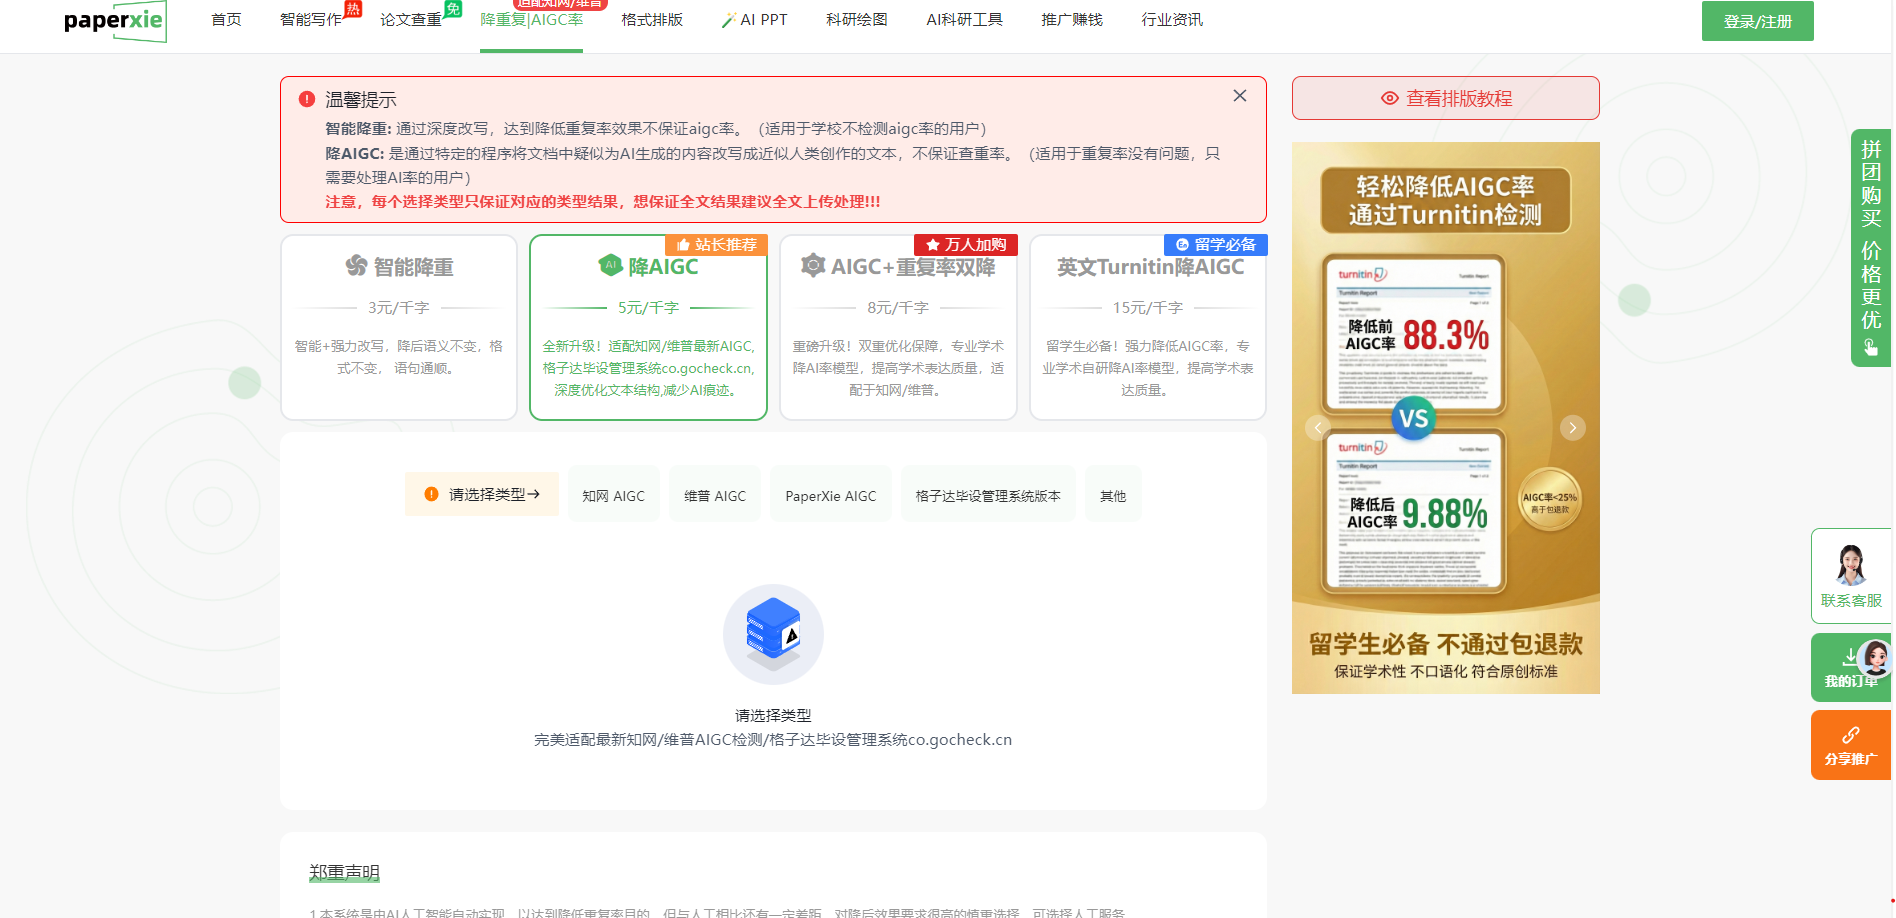Click the smiley icon in 留学必备 badge

[1182, 245]
